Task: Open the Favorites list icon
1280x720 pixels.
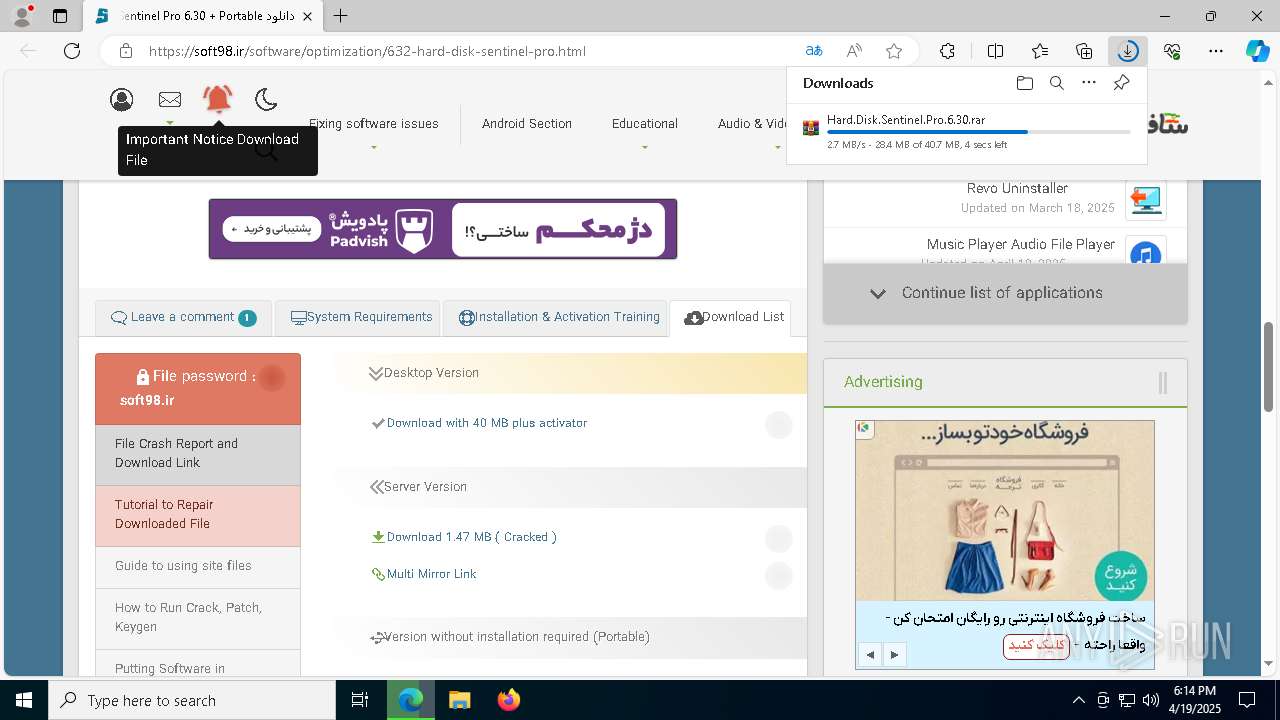Action: click(x=1040, y=51)
